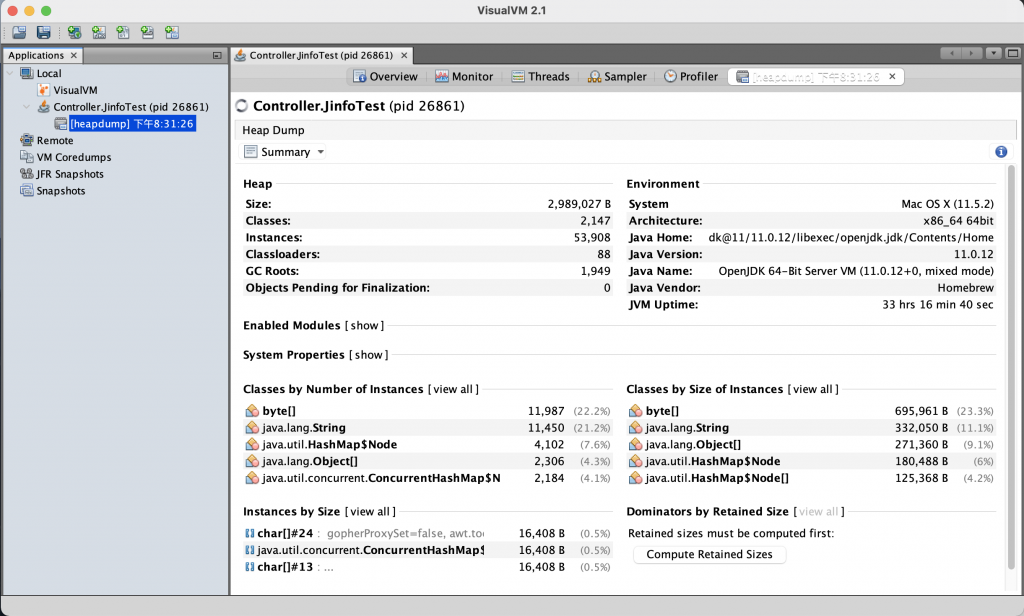
Task: Close the Controller.JinfoTest document tab
Action: tap(404, 56)
